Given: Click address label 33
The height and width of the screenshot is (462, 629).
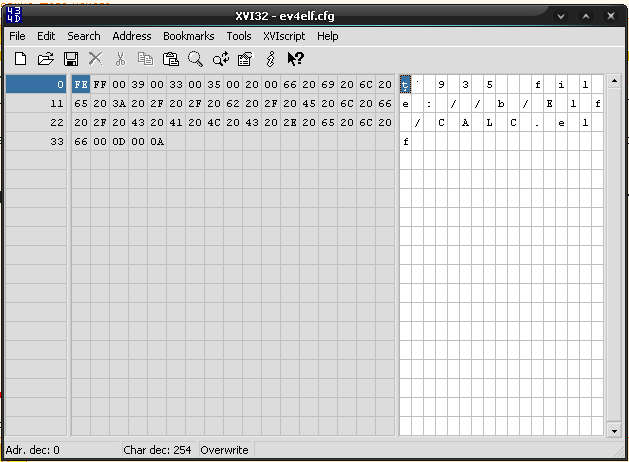Looking at the screenshot, I should click(36, 142).
